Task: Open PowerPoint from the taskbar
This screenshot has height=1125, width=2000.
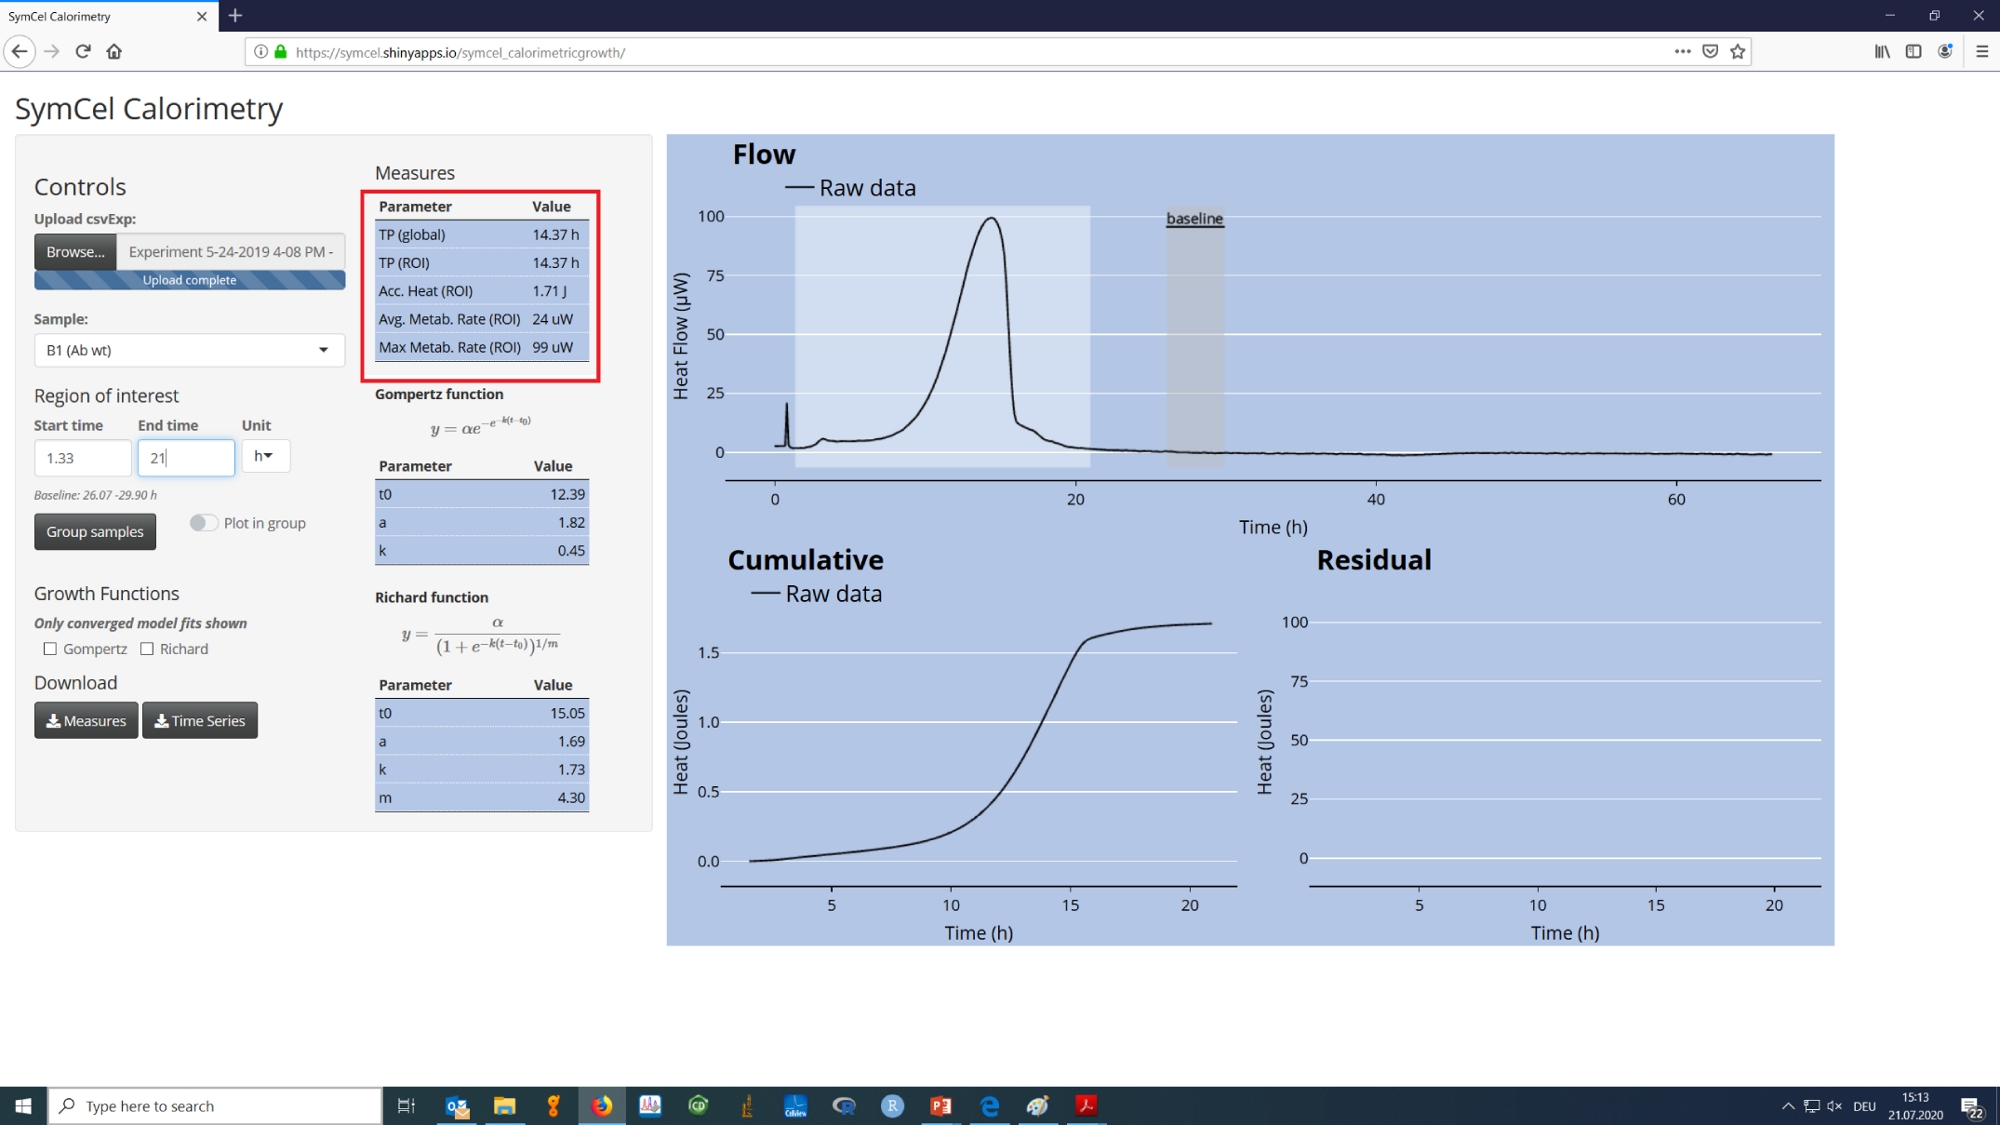Action: coord(941,1106)
